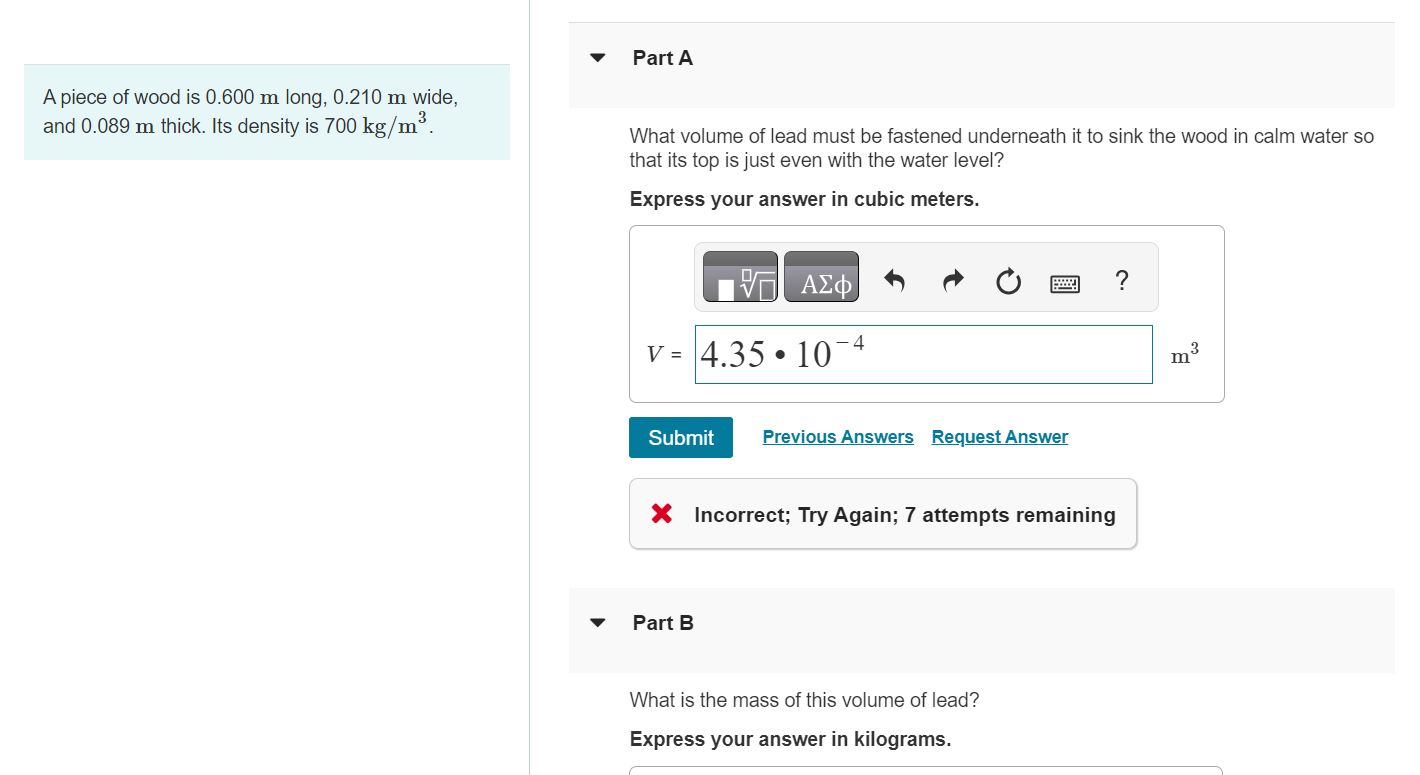Click the Part B answer box
The width and height of the screenshot is (1420, 775).
click(x=925, y=772)
